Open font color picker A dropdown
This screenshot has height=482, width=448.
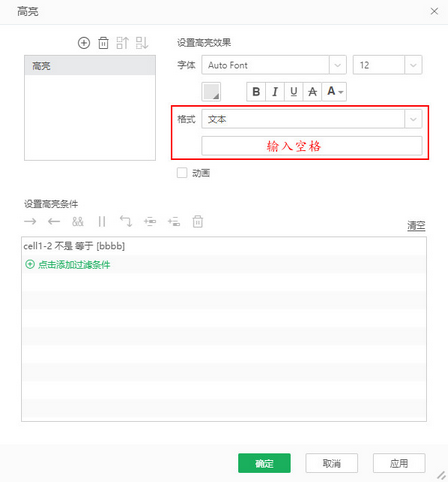click(x=334, y=92)
